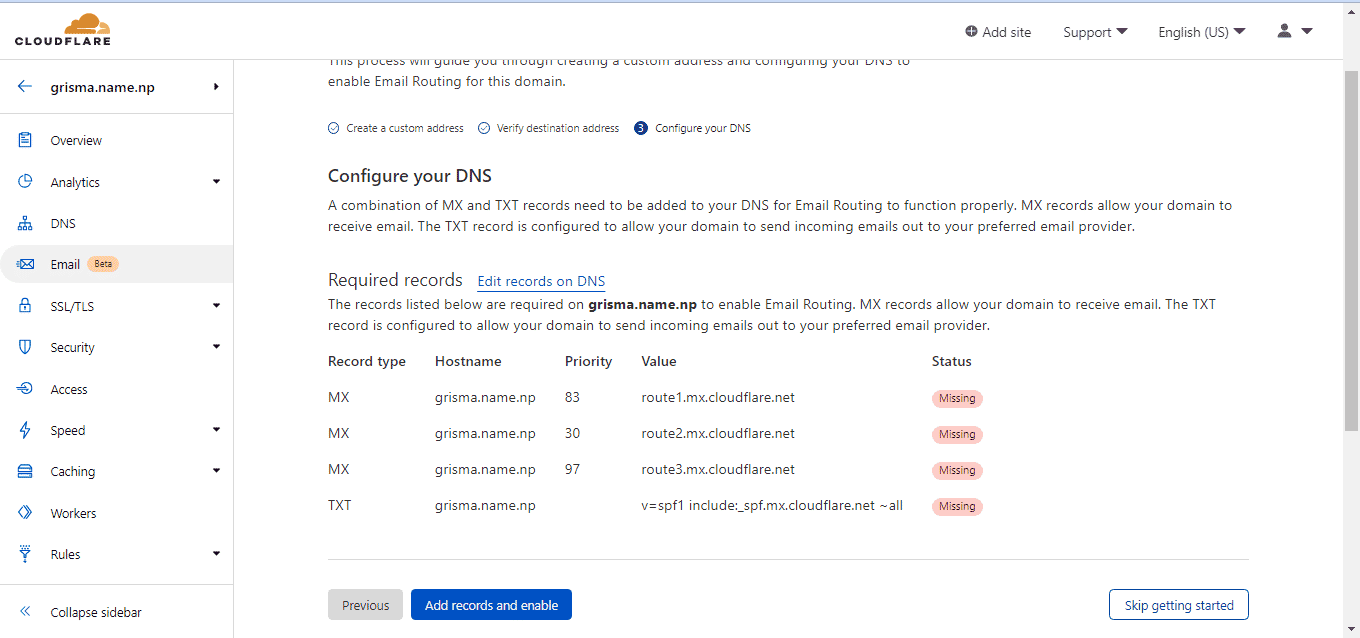Image resolution: width=1360 pixels, height=638 pixels.
Task: Click the Overview clipboard icon
Action: tap(25, 140)
